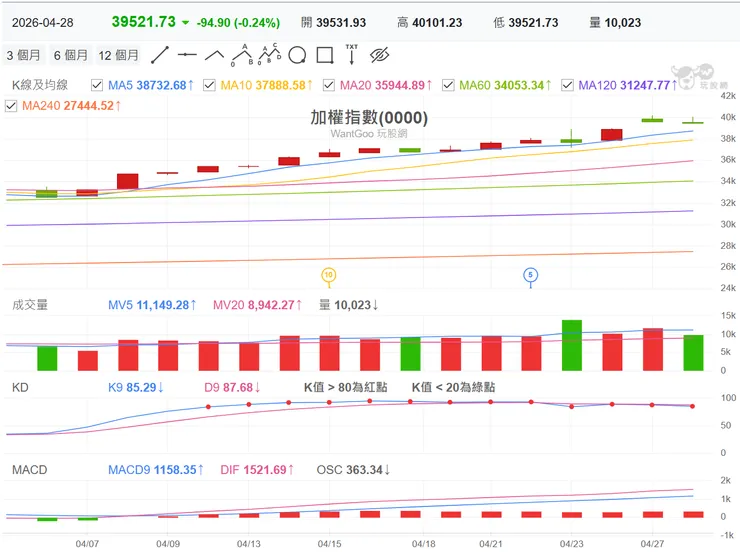This screenshot has width=740, height=552.
Task: Click the MACD9 1158.35 value
Action: tap(156, 470)
